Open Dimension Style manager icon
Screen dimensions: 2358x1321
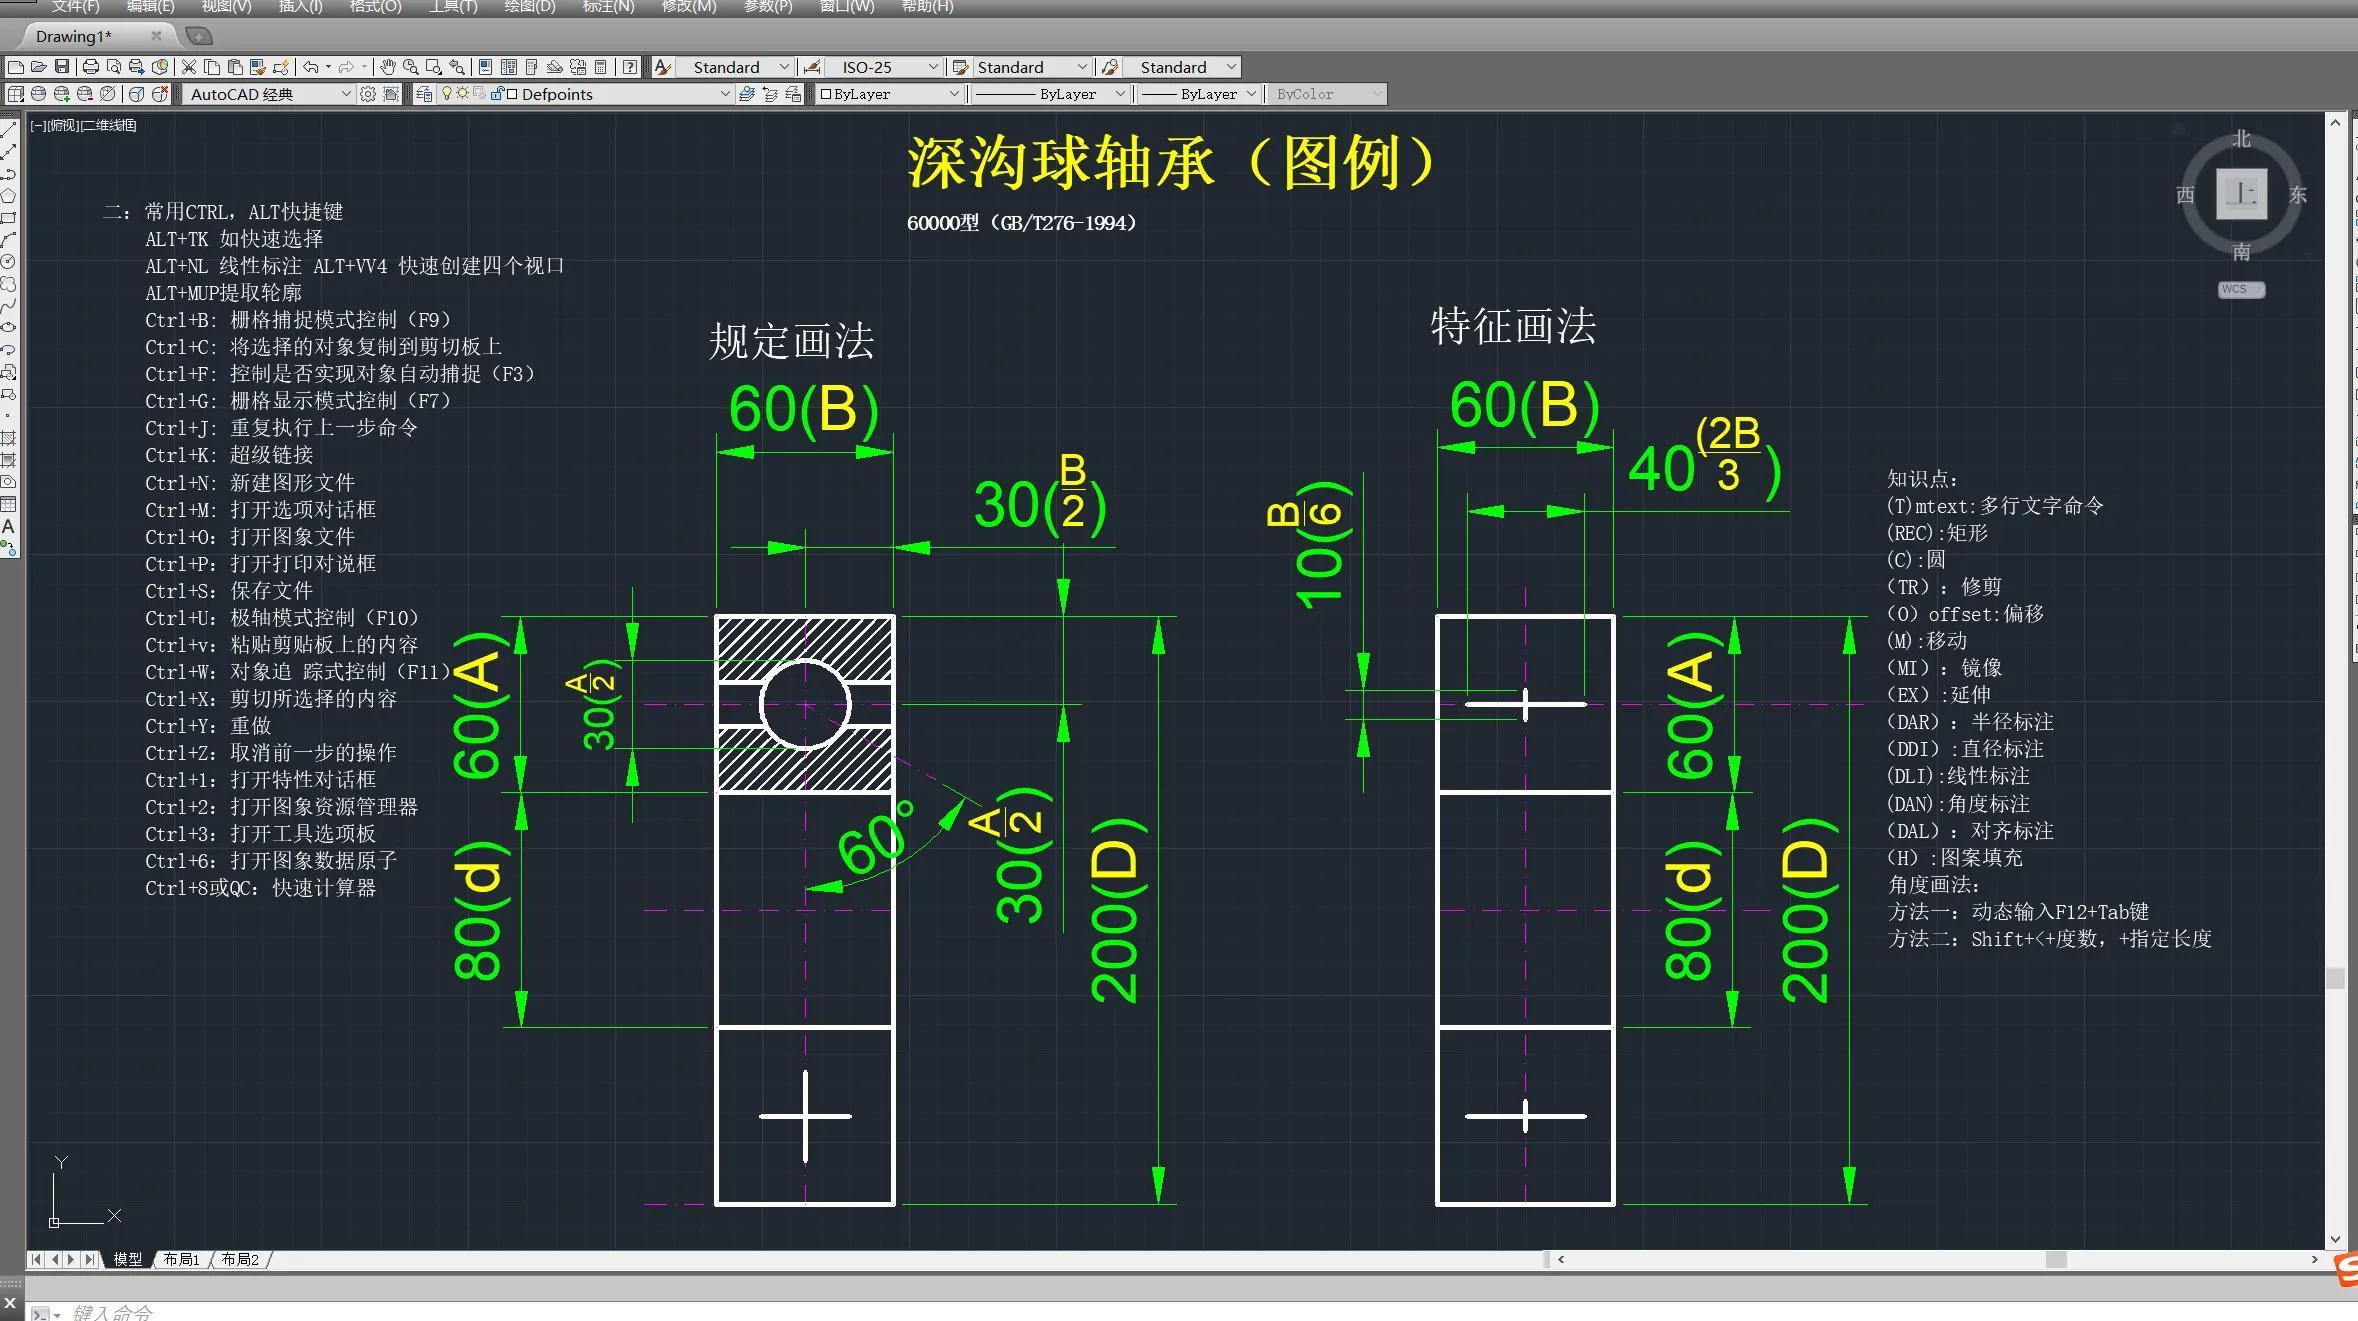pyautogui.click(x=813, y=67)
